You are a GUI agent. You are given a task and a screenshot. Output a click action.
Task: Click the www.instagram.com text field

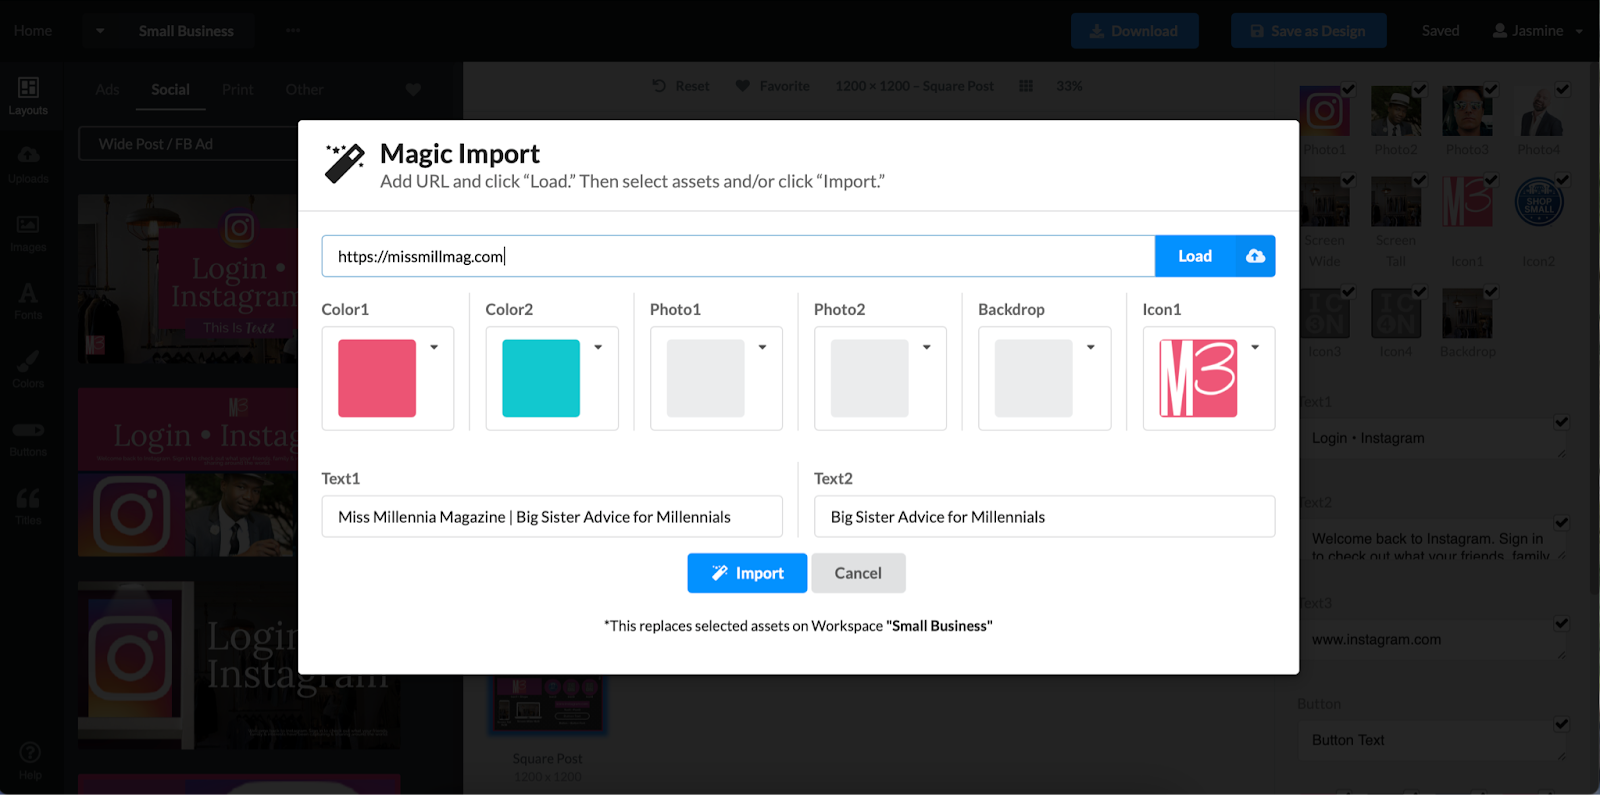(x=1432, y=640)
